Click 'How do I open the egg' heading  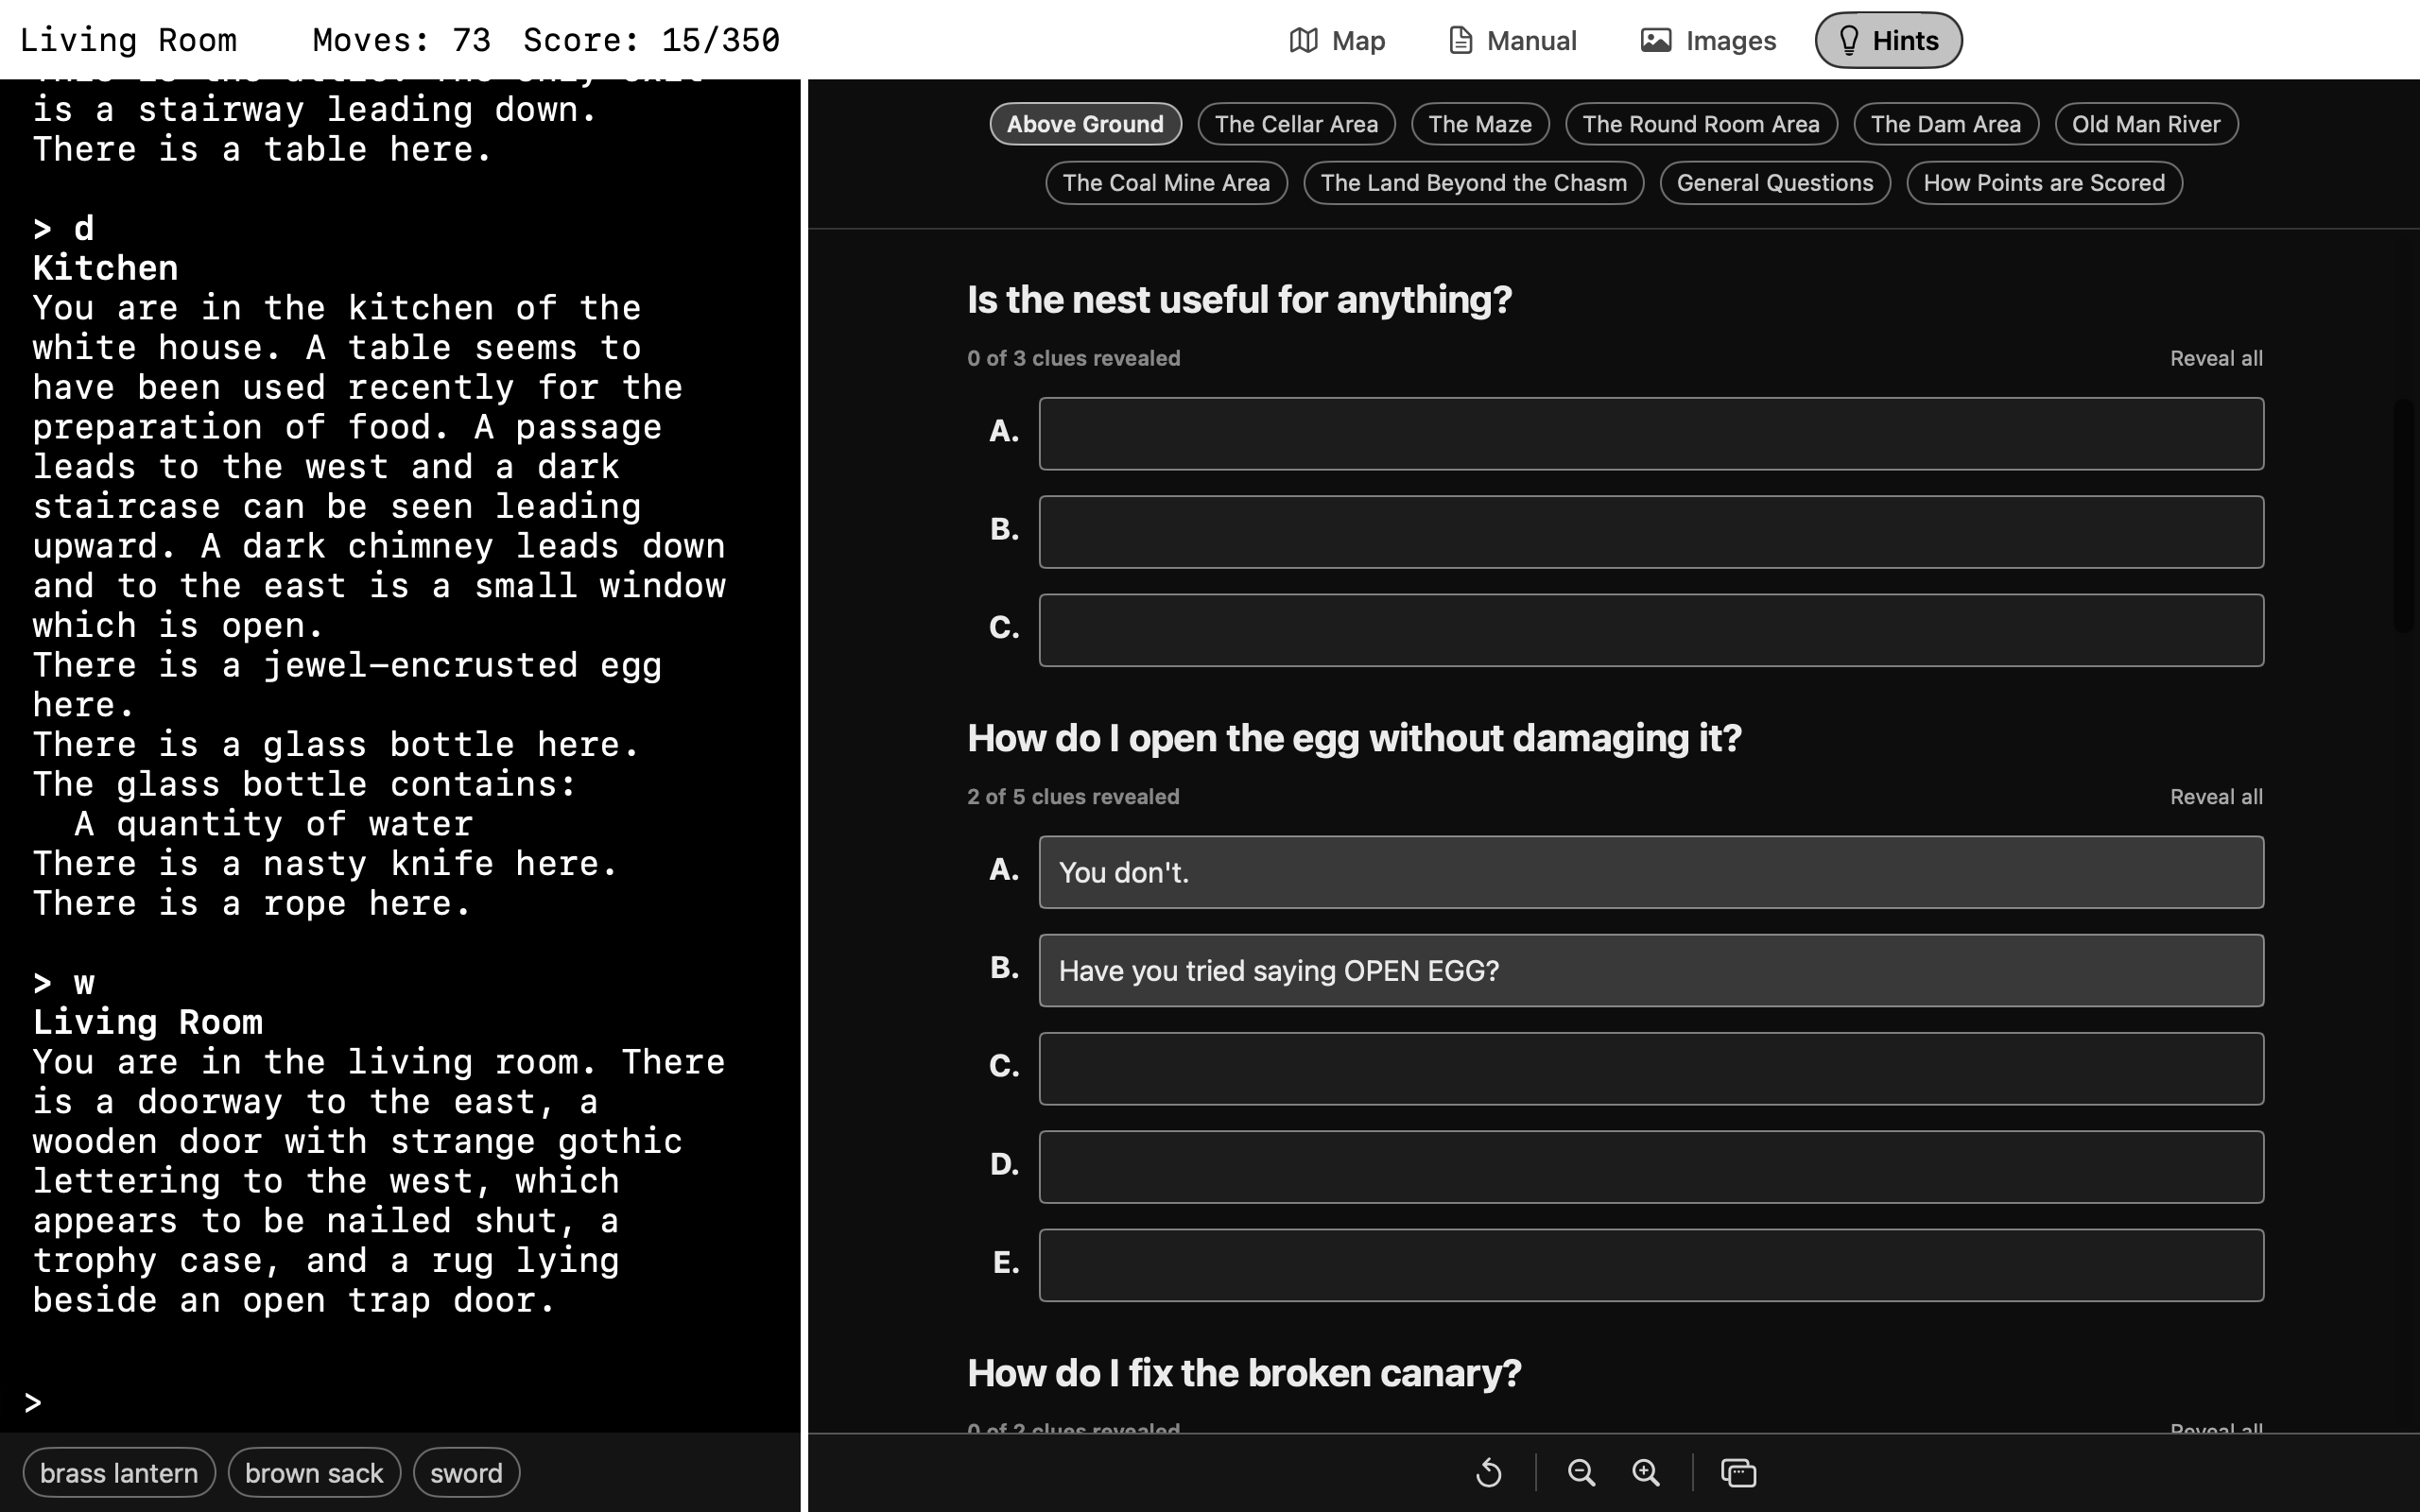pyautogui.click(x=1354, y=738)
